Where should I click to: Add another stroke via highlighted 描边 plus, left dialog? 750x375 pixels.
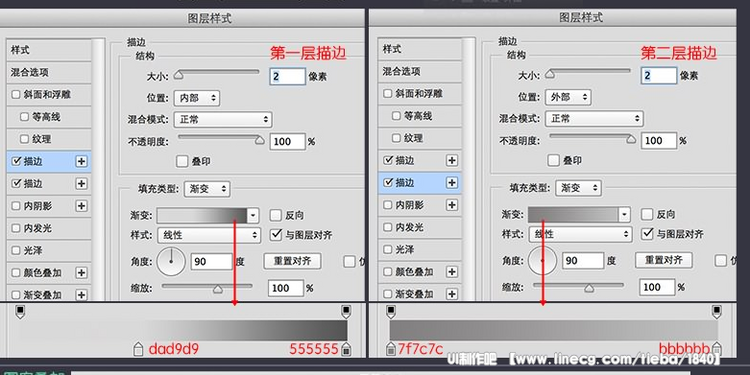pyautogui.click(x=81, y=162)
